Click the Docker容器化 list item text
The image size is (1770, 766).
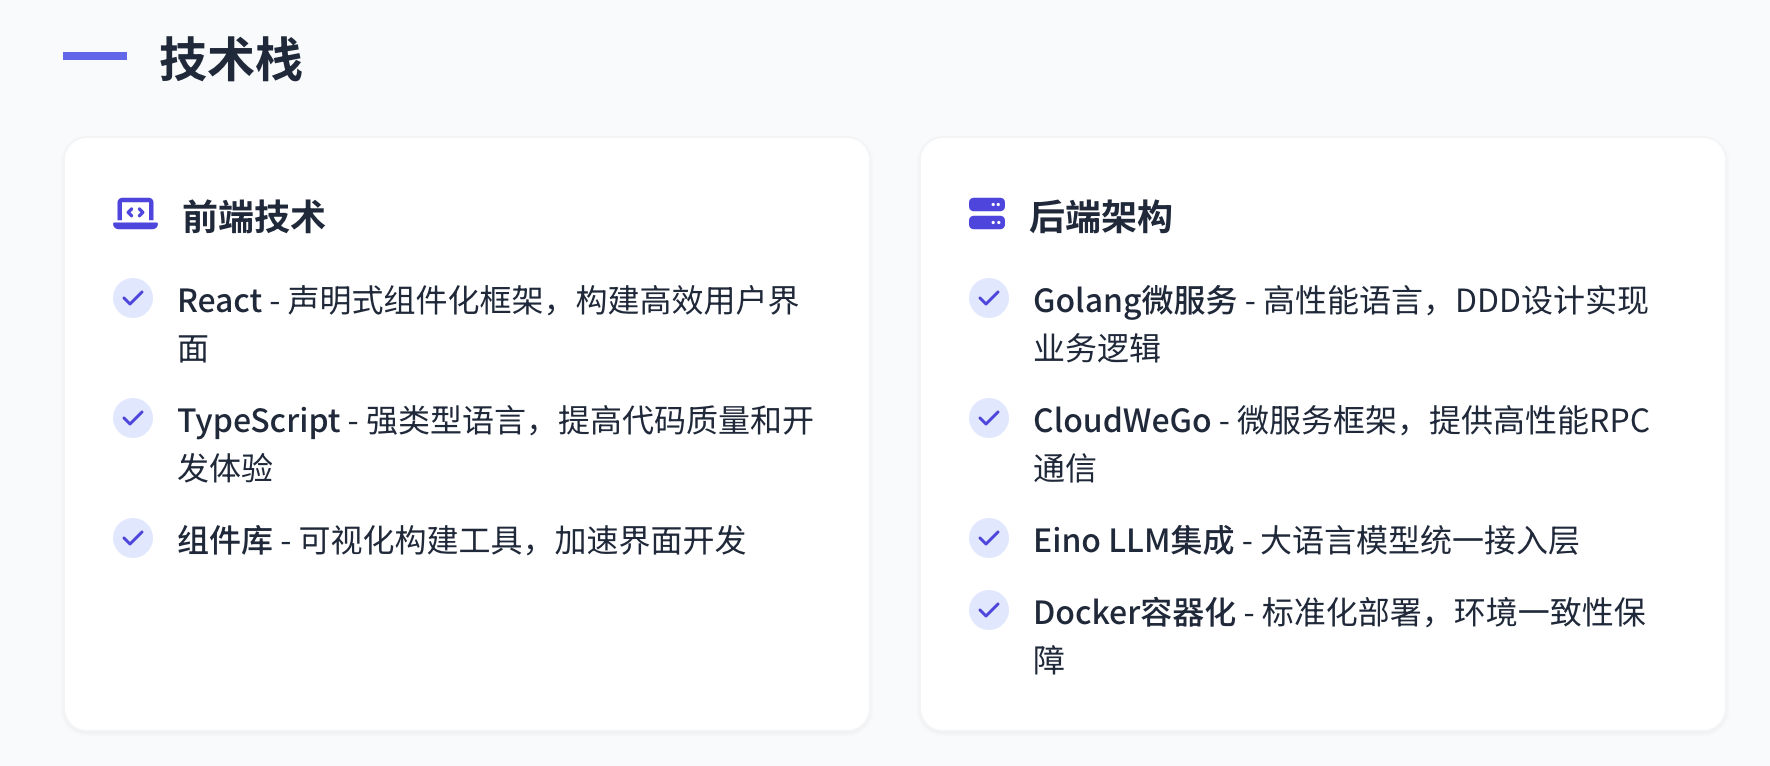(x=1339, y=613)
